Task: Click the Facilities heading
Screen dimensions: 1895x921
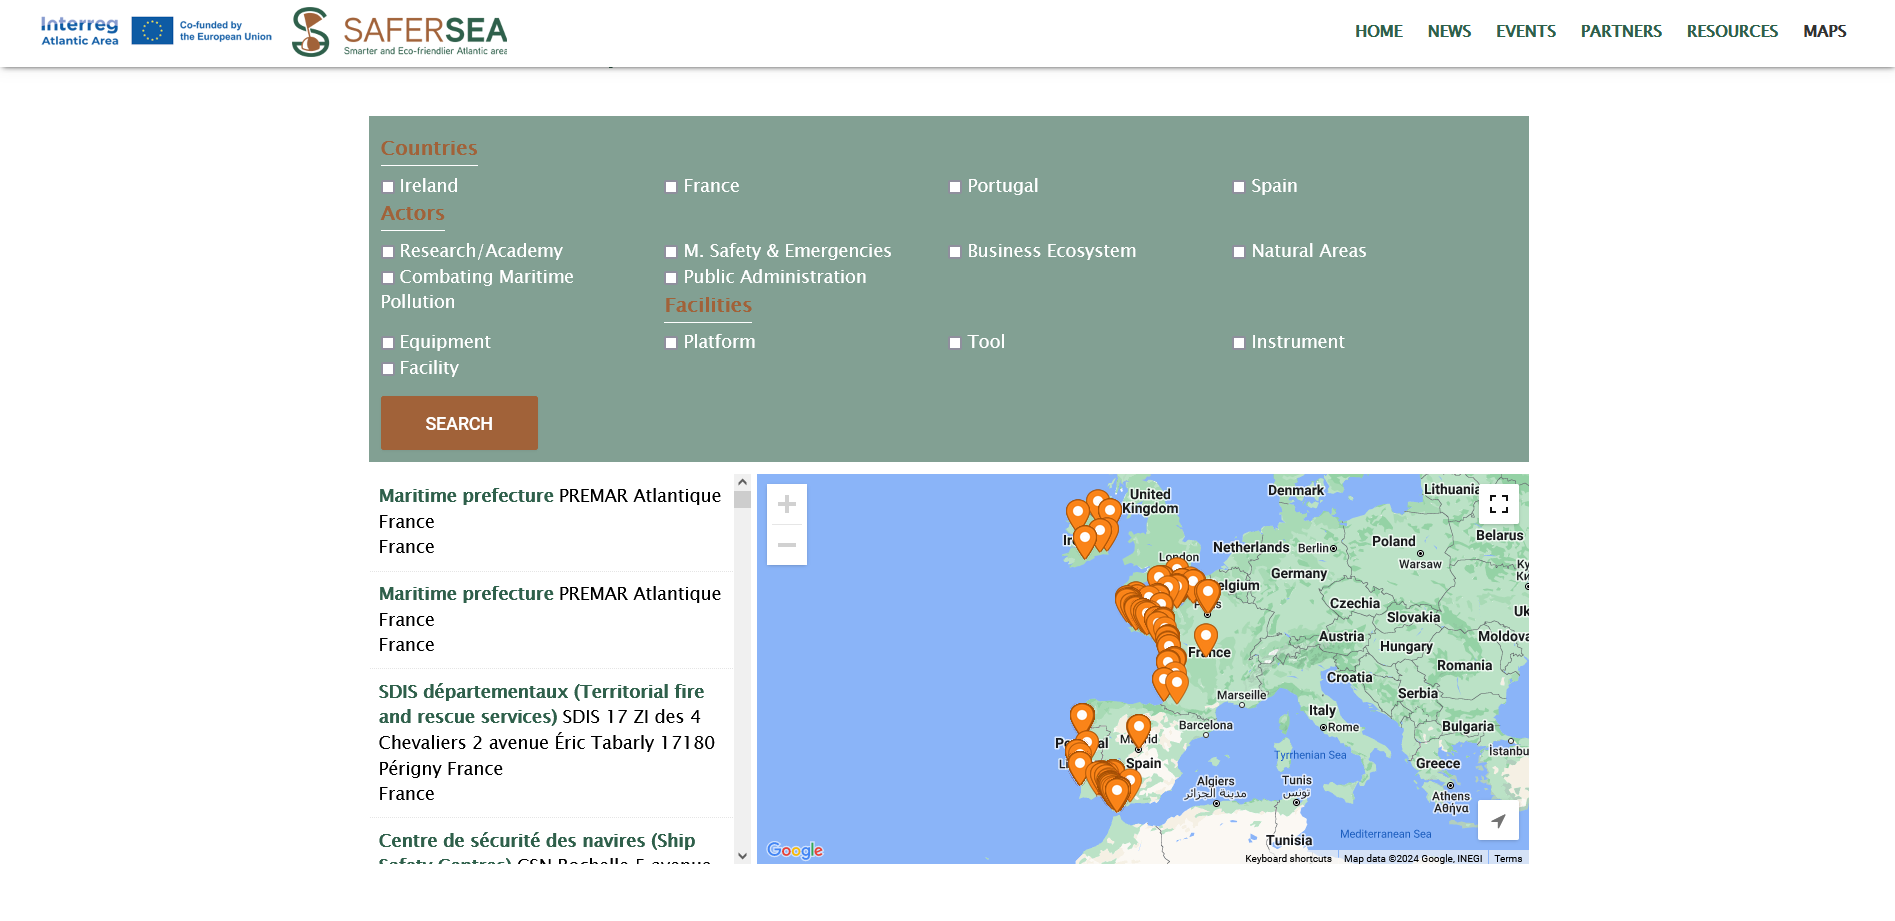Action: coord(708,305)
